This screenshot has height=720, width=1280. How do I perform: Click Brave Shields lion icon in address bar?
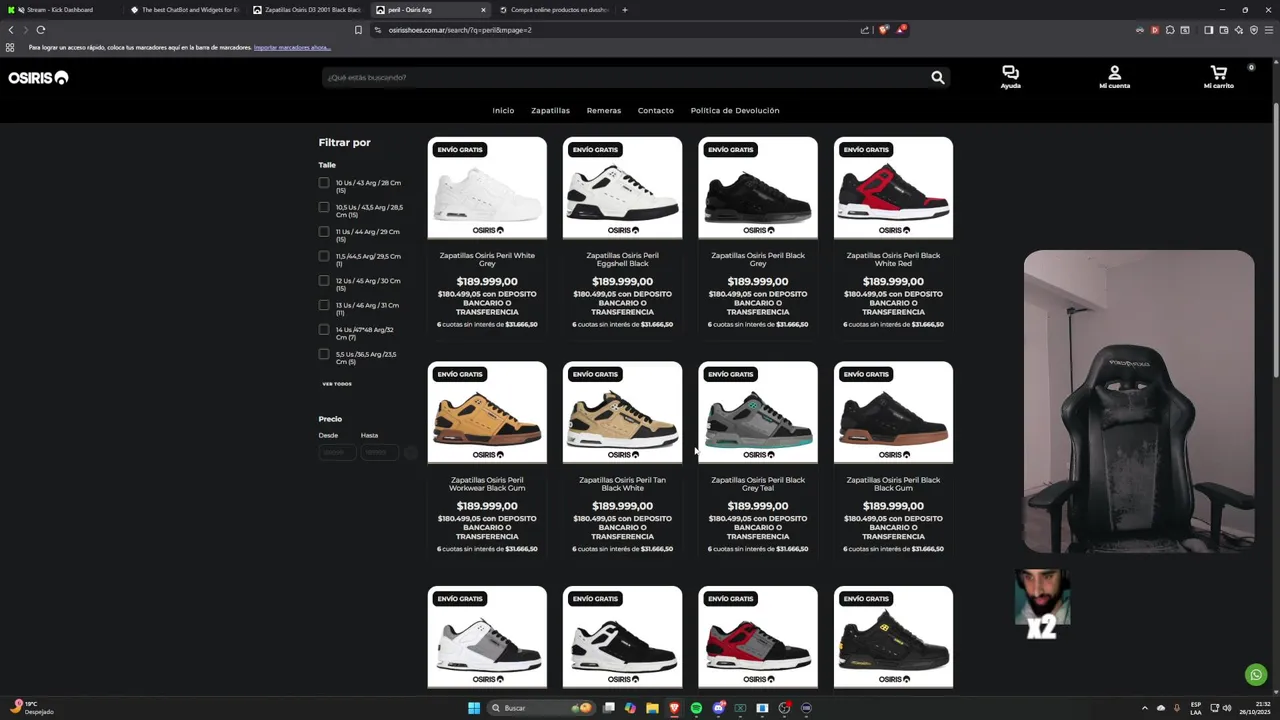[883, 30]
